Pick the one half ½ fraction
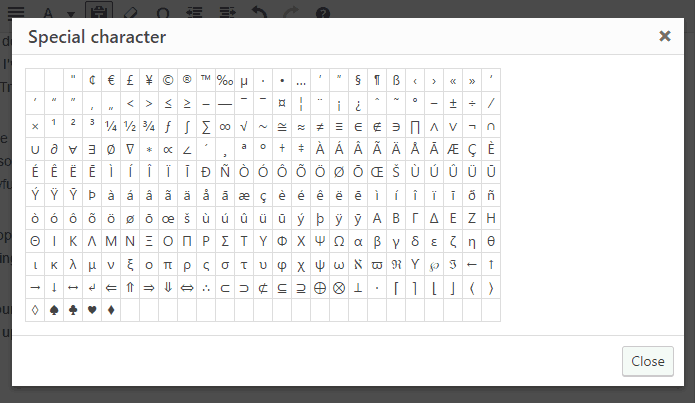Viewport: 695px width, 403px height. 130,126
